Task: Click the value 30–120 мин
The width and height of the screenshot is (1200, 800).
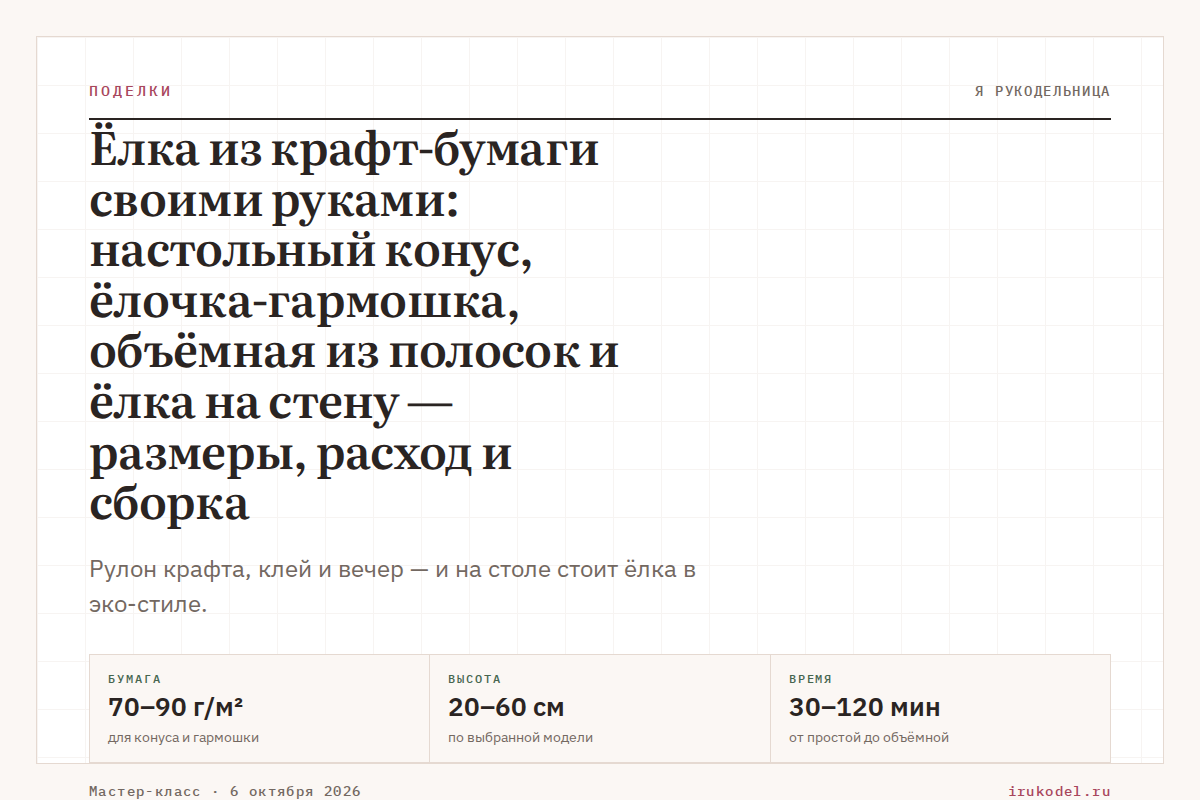Action: click(865, 708)
